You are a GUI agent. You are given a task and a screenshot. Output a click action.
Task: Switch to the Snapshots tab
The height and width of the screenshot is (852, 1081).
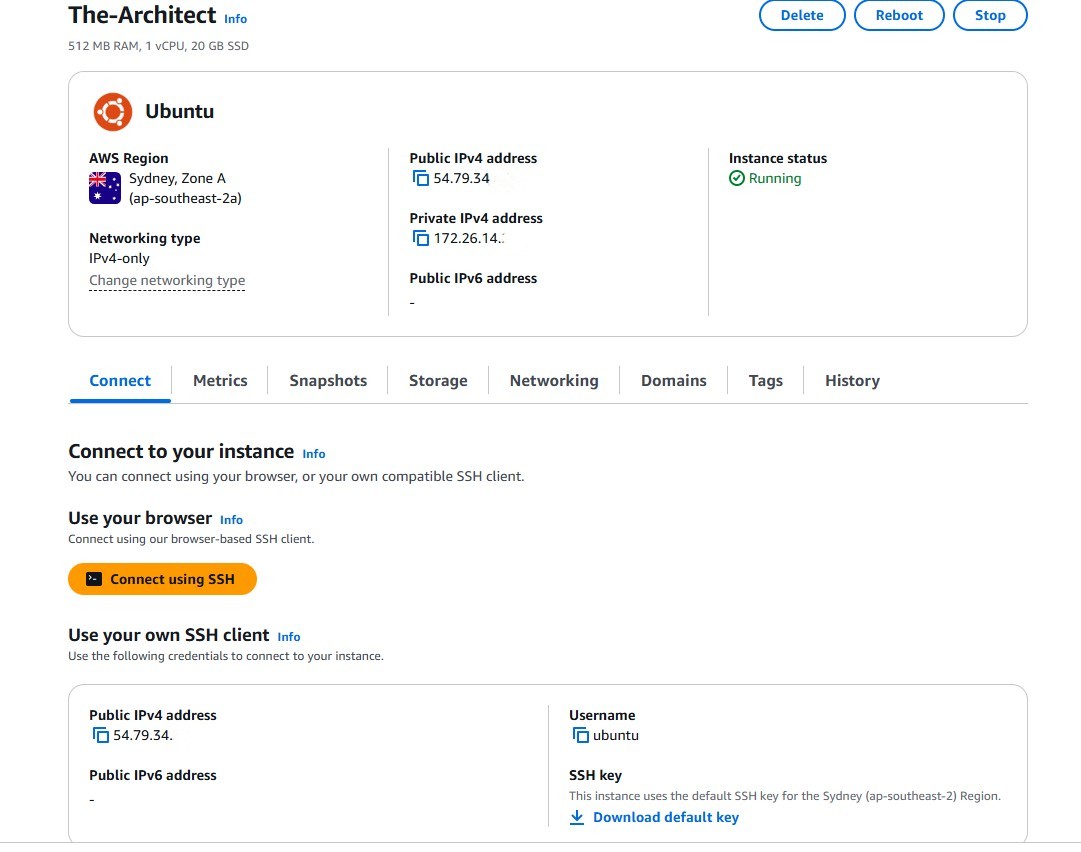[x=328, y=381]
